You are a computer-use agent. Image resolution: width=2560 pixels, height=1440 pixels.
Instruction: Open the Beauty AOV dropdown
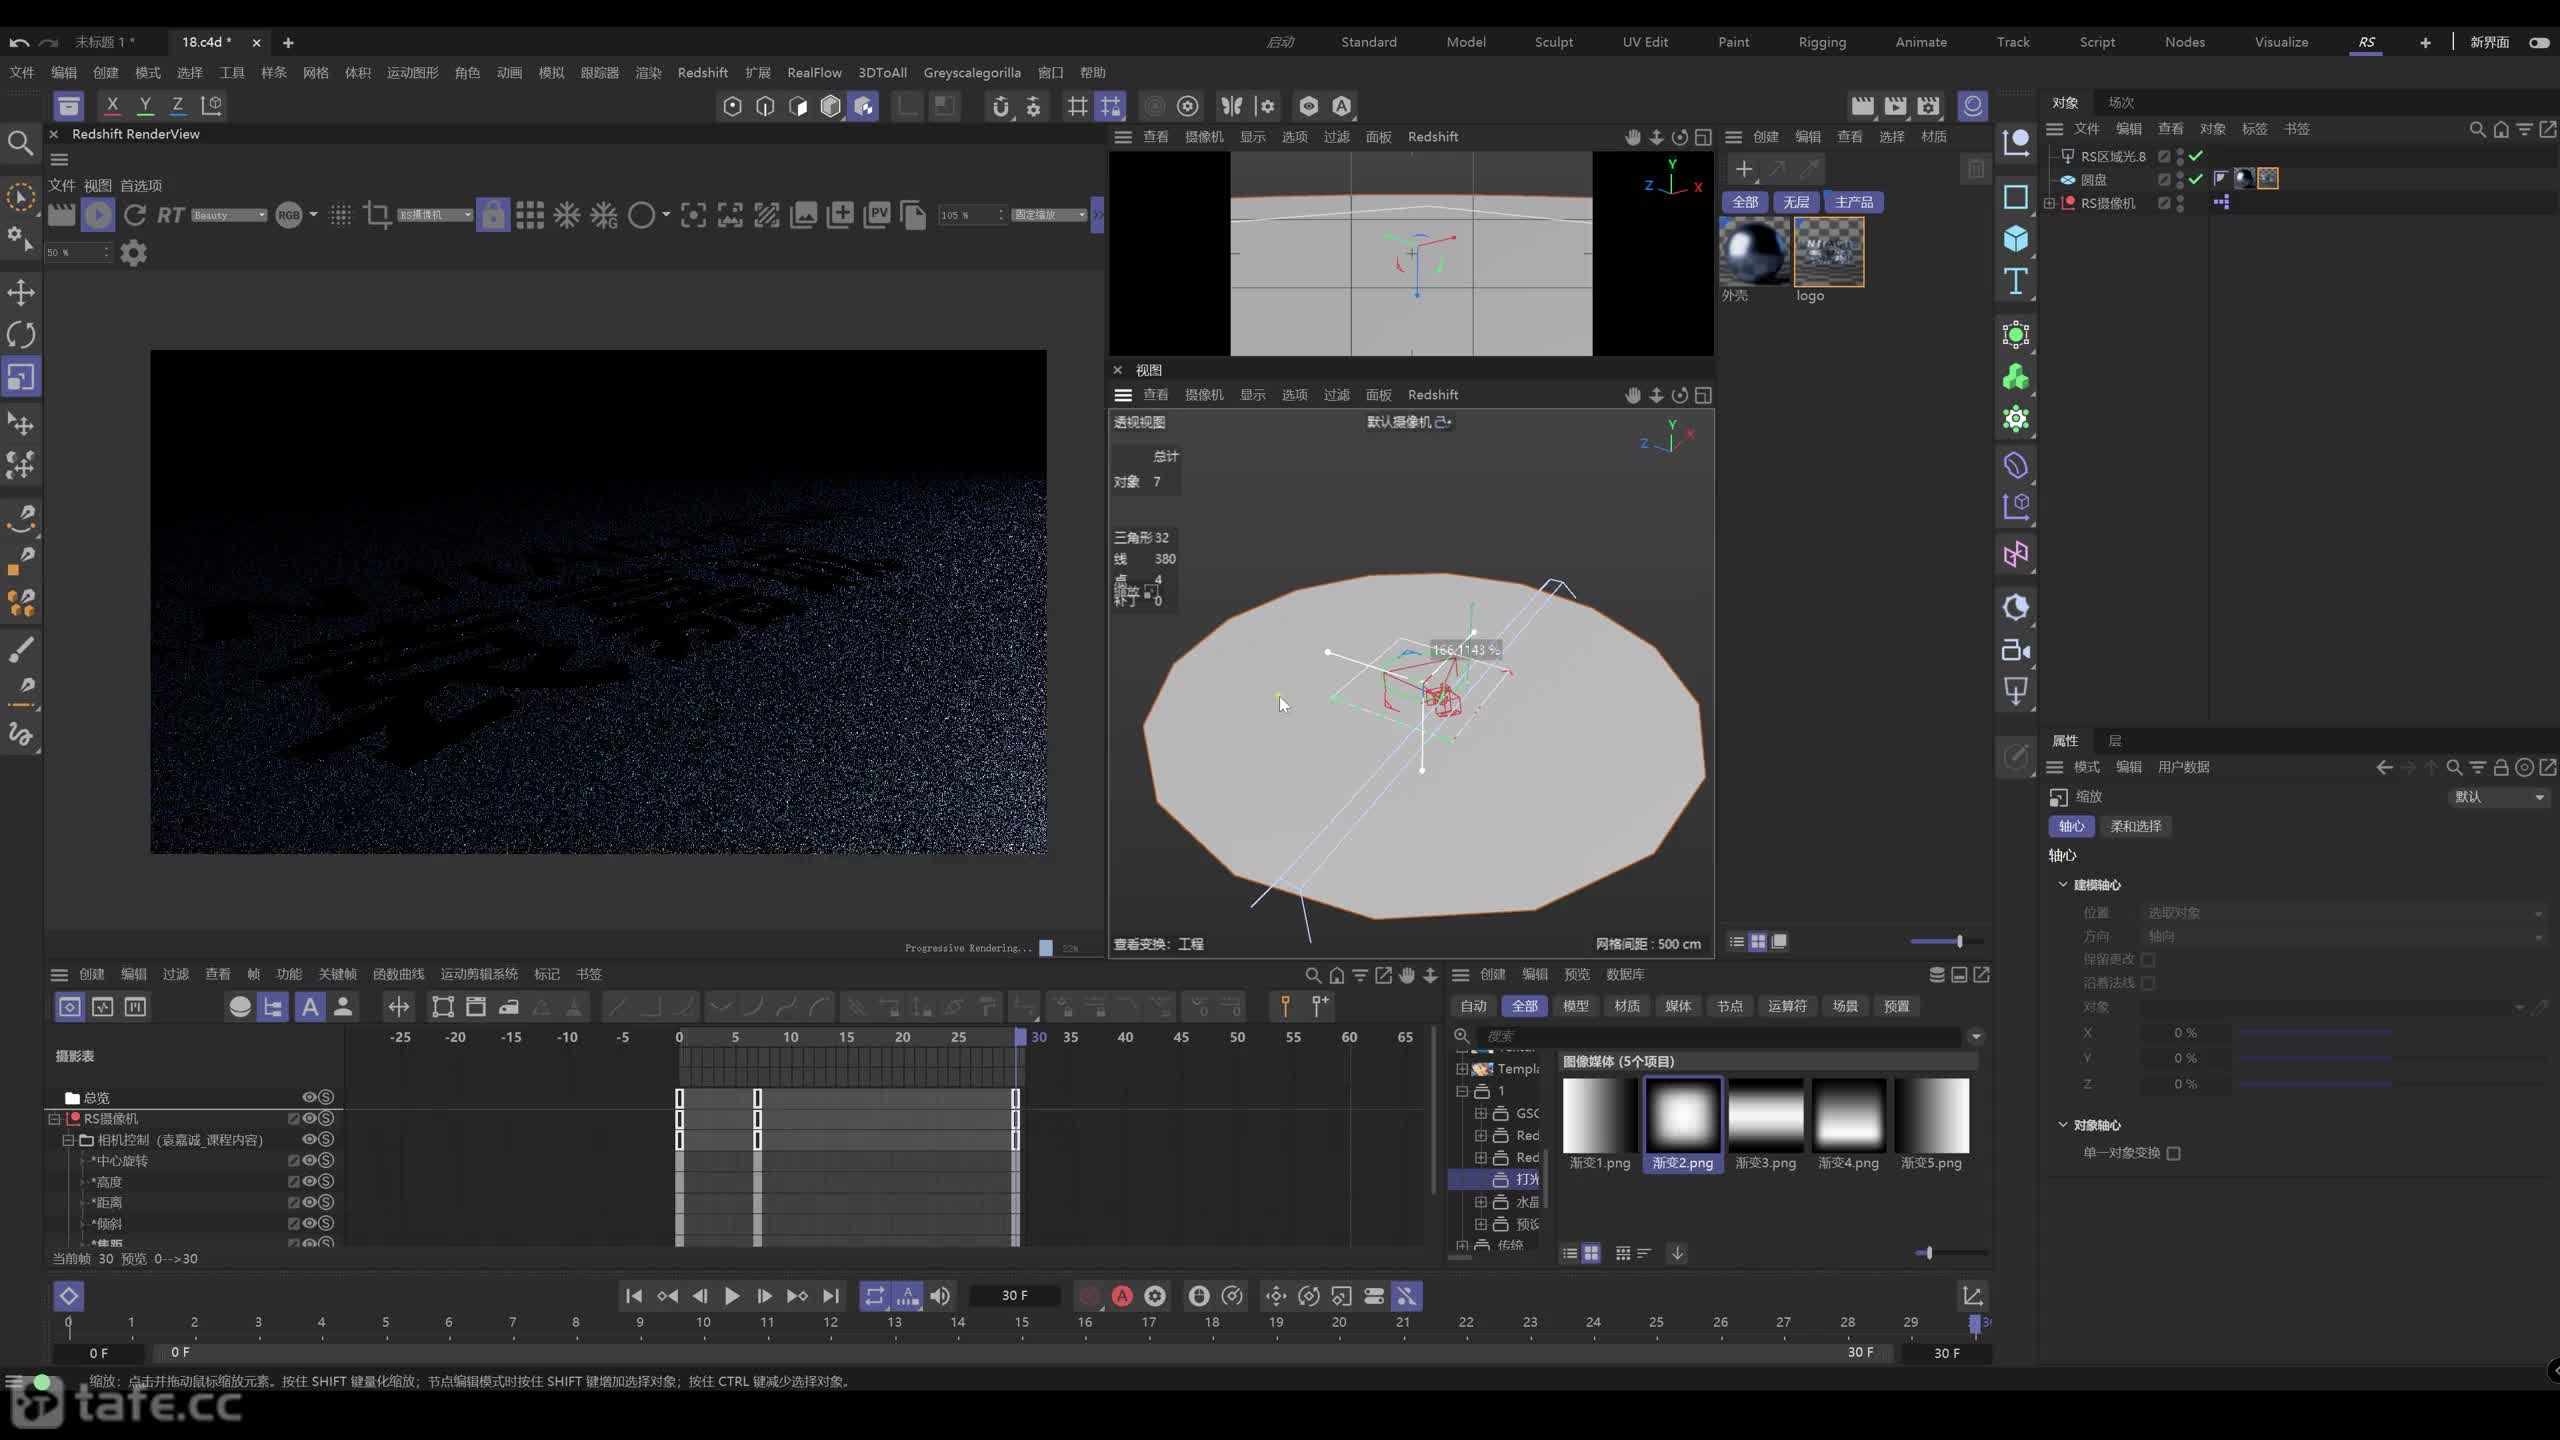click(x=229, y=215)
